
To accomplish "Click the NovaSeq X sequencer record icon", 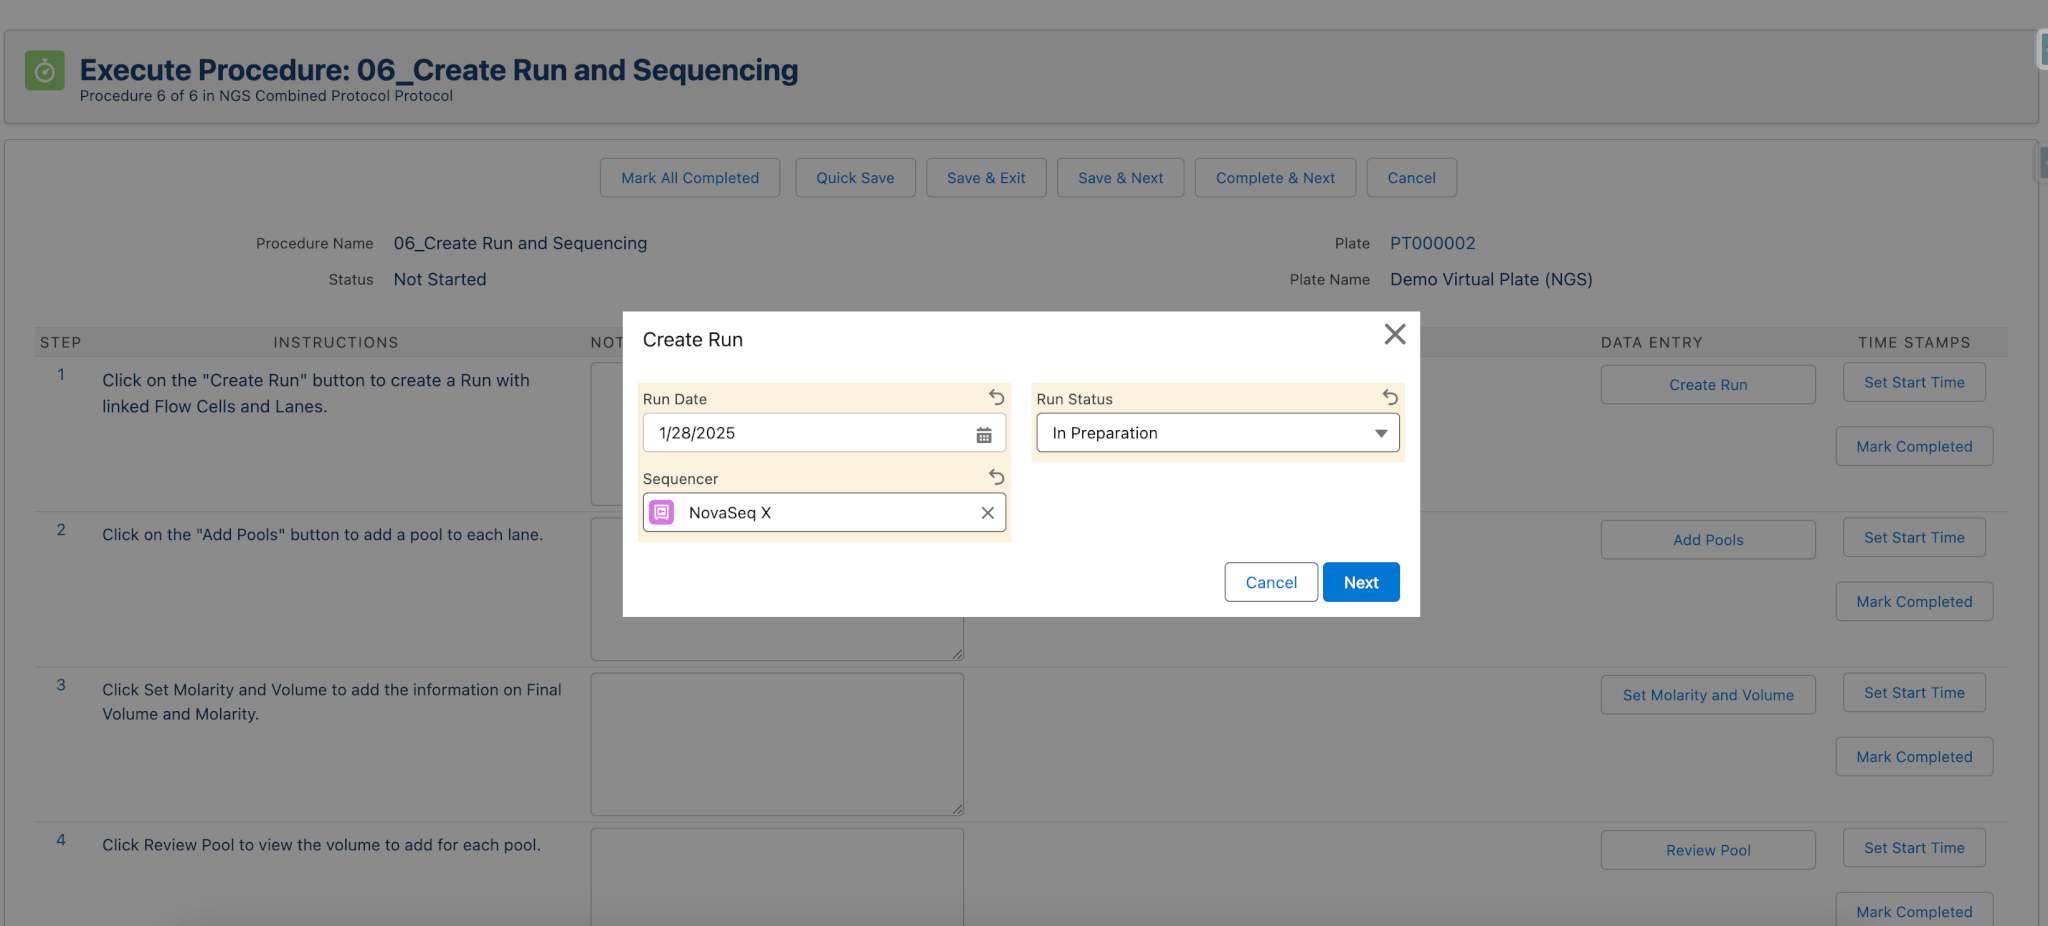I will click(662, 513).
